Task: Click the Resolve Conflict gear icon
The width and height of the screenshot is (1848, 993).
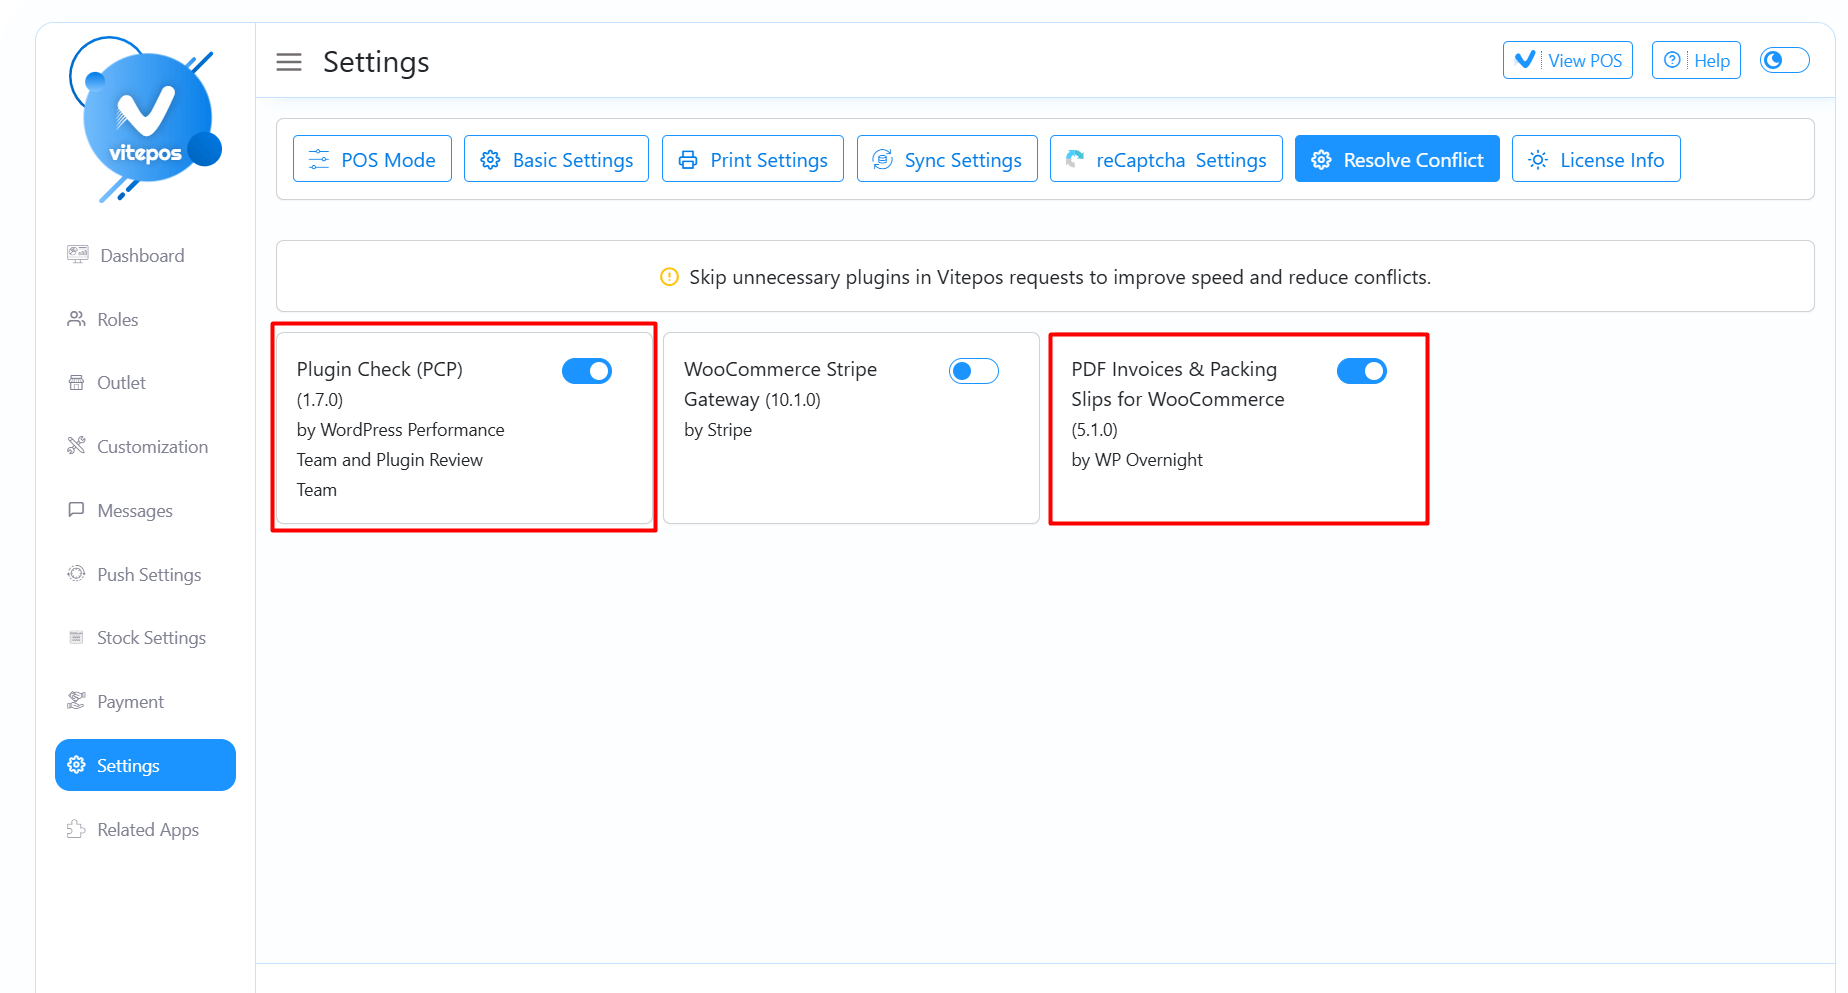Action: pyautogui.click(x=1321, y=160)
